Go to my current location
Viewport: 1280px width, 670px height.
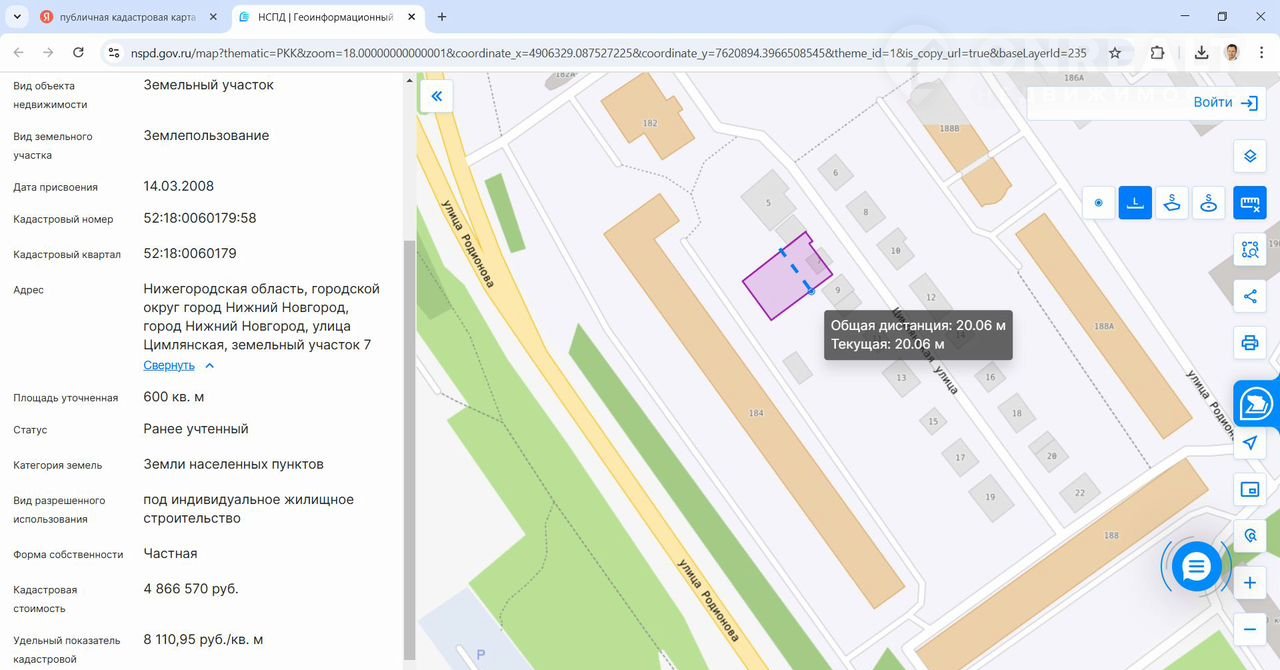pyautogui.click(x=1249, y=443)
